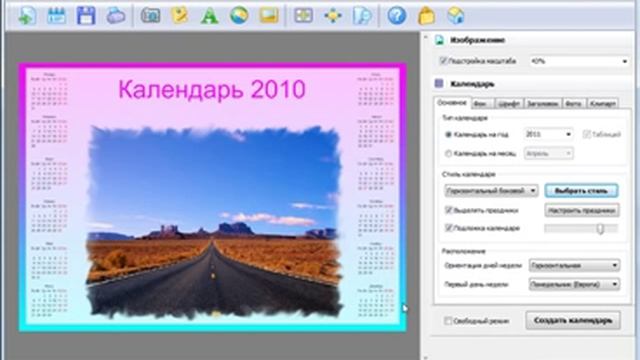
Task: Switch to the Клипарт tab
Action: [602, 104]
